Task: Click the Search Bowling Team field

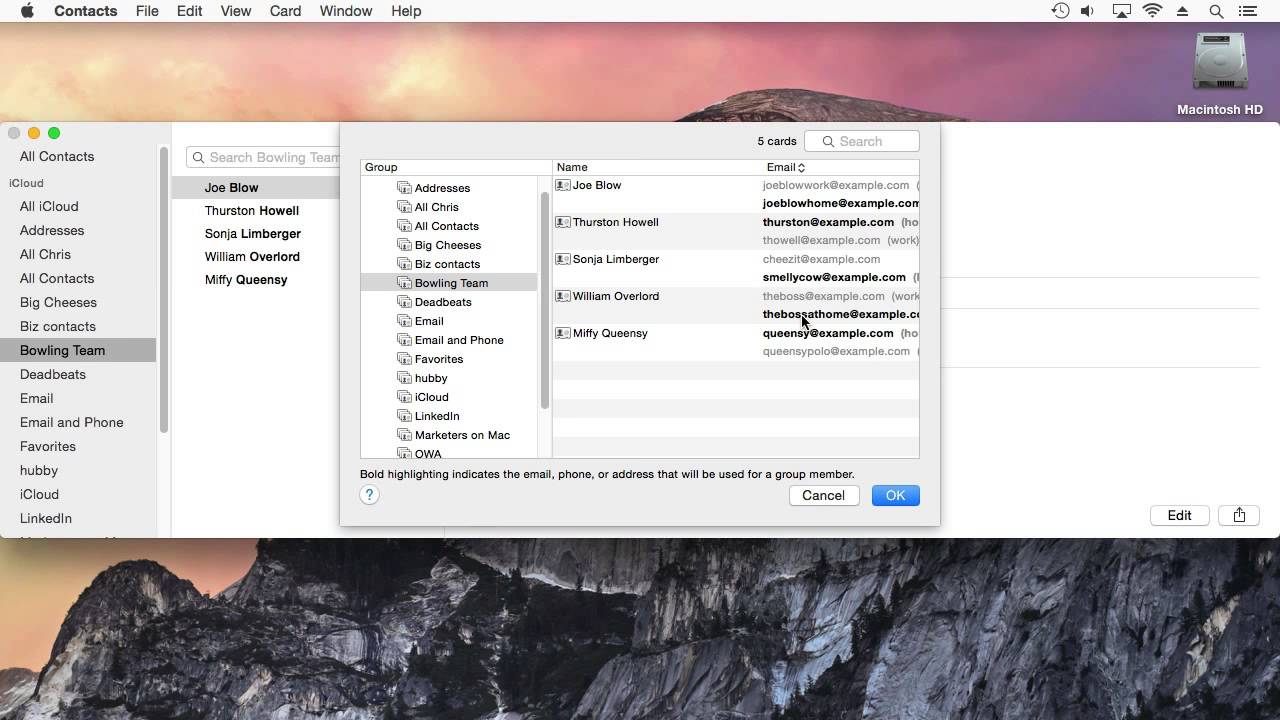Action: point(264,157)
